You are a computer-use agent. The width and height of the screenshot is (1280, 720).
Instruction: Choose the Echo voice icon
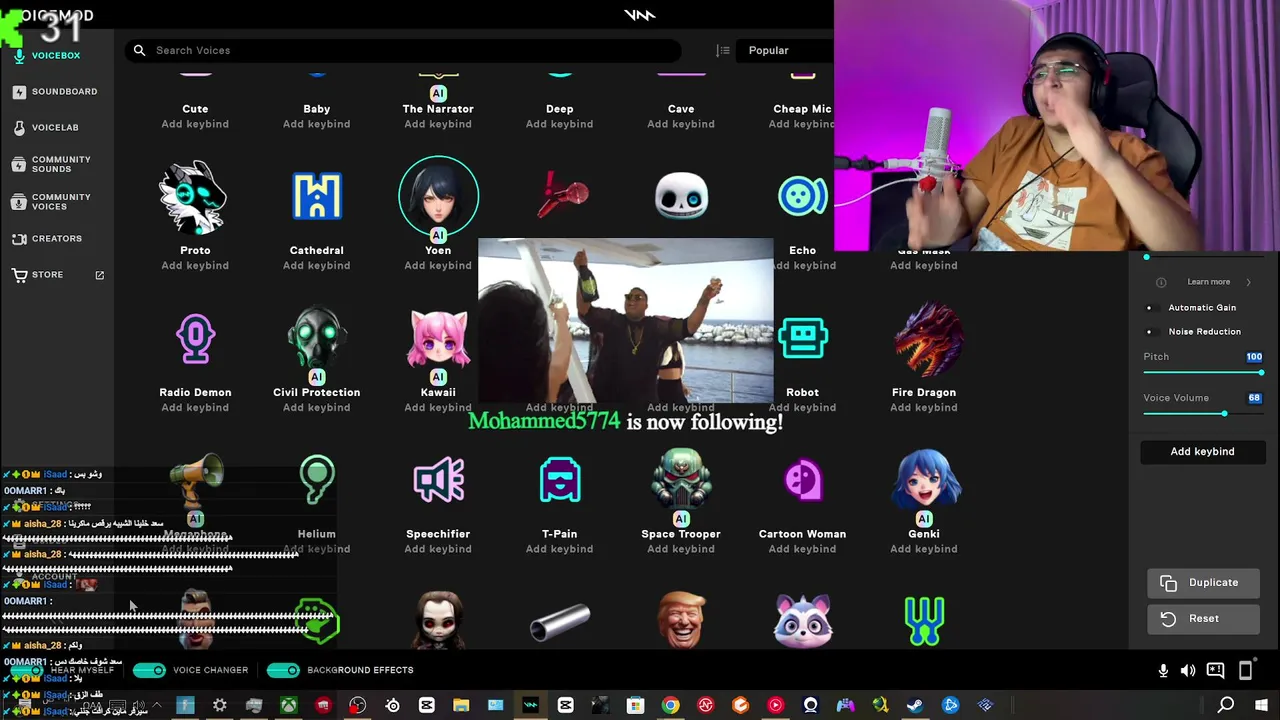[x=802, y=196]
